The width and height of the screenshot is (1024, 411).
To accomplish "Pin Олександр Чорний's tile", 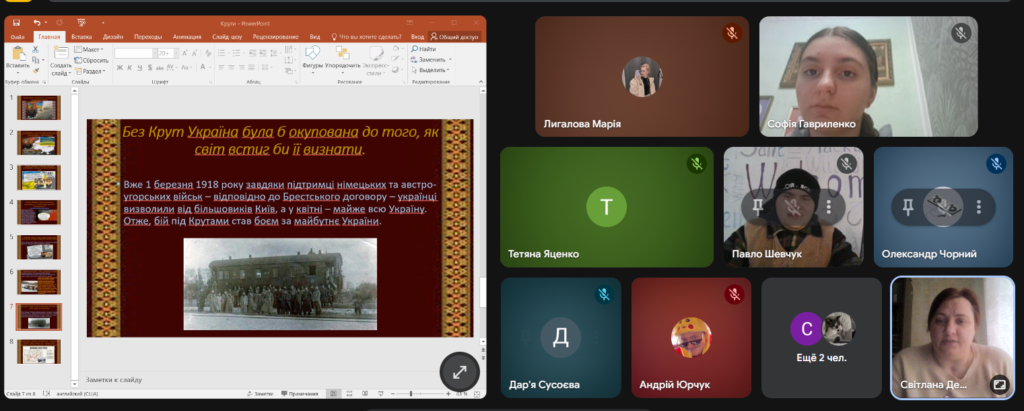I will point(907,207).
